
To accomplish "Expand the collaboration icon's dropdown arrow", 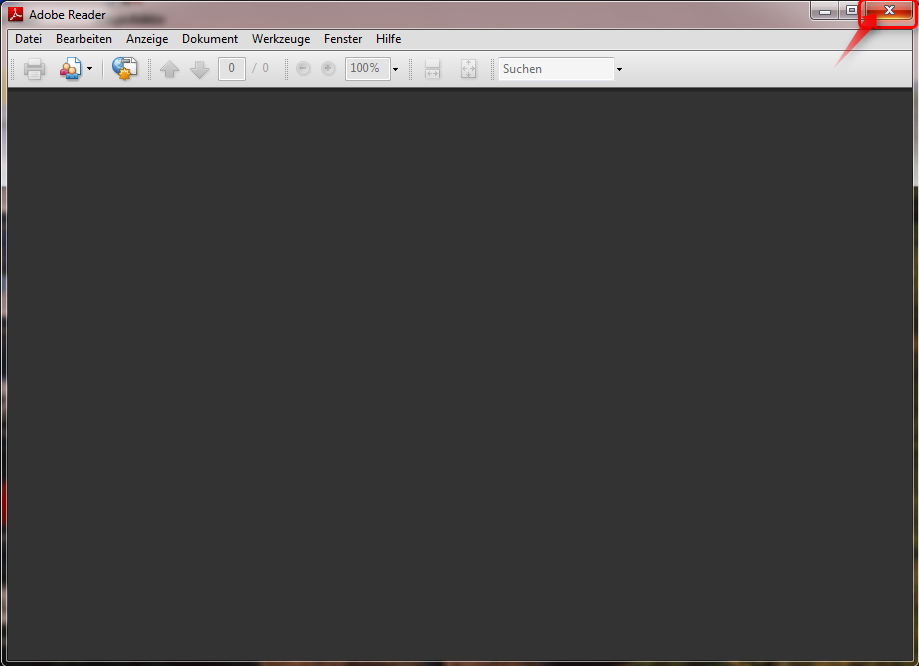I will [x=89, y=68].
